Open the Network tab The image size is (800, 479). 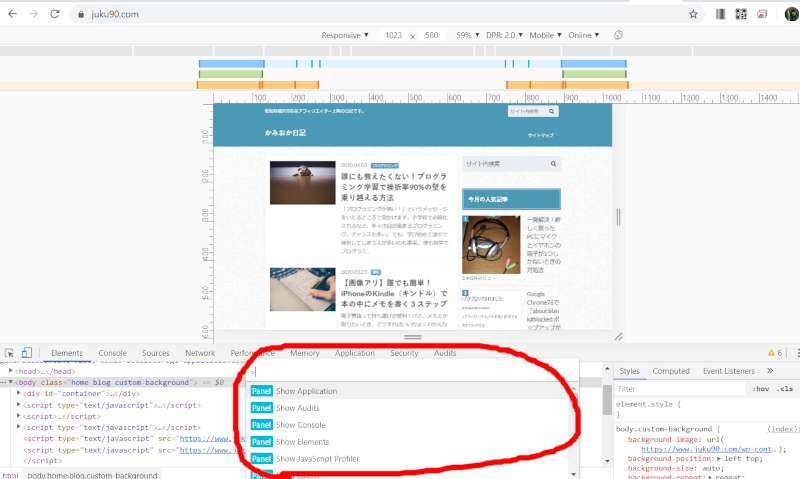(x=200, y=353)
